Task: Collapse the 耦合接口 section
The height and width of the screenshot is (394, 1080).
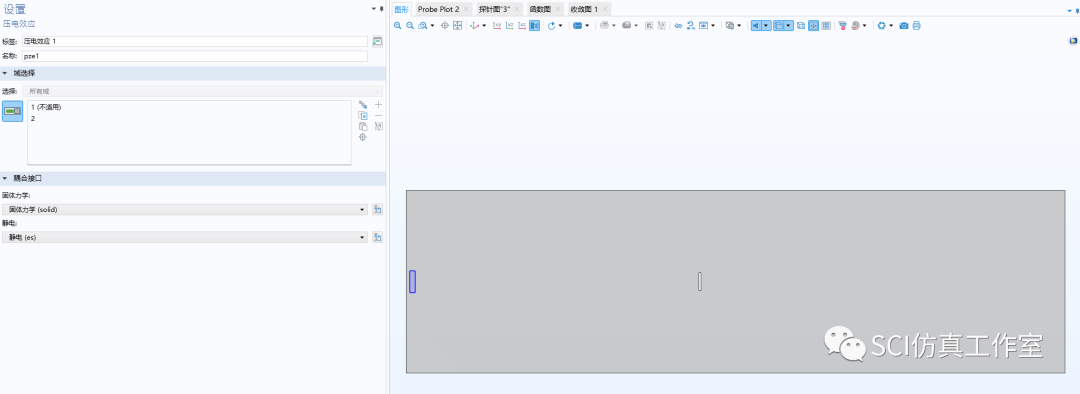Action: [6, 178]
